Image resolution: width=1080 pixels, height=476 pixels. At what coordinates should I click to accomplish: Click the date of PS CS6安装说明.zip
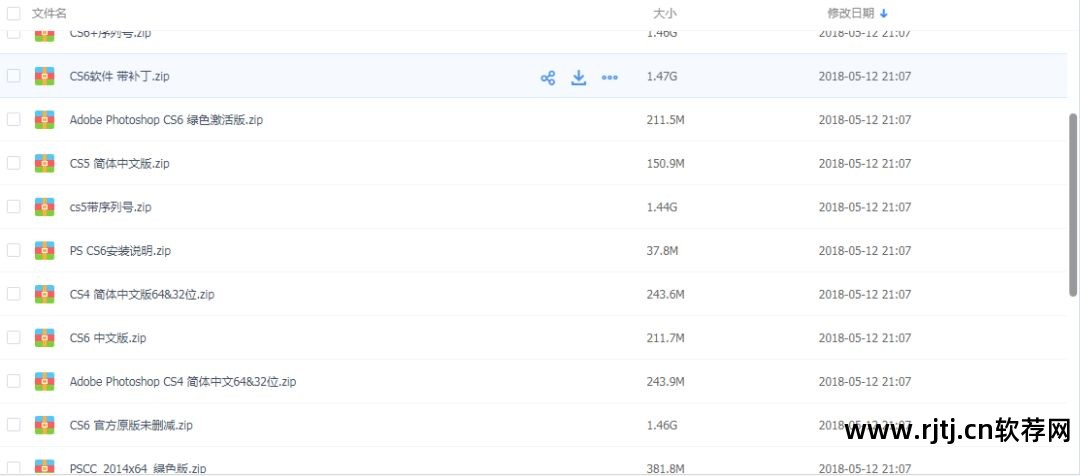[864, 251]
